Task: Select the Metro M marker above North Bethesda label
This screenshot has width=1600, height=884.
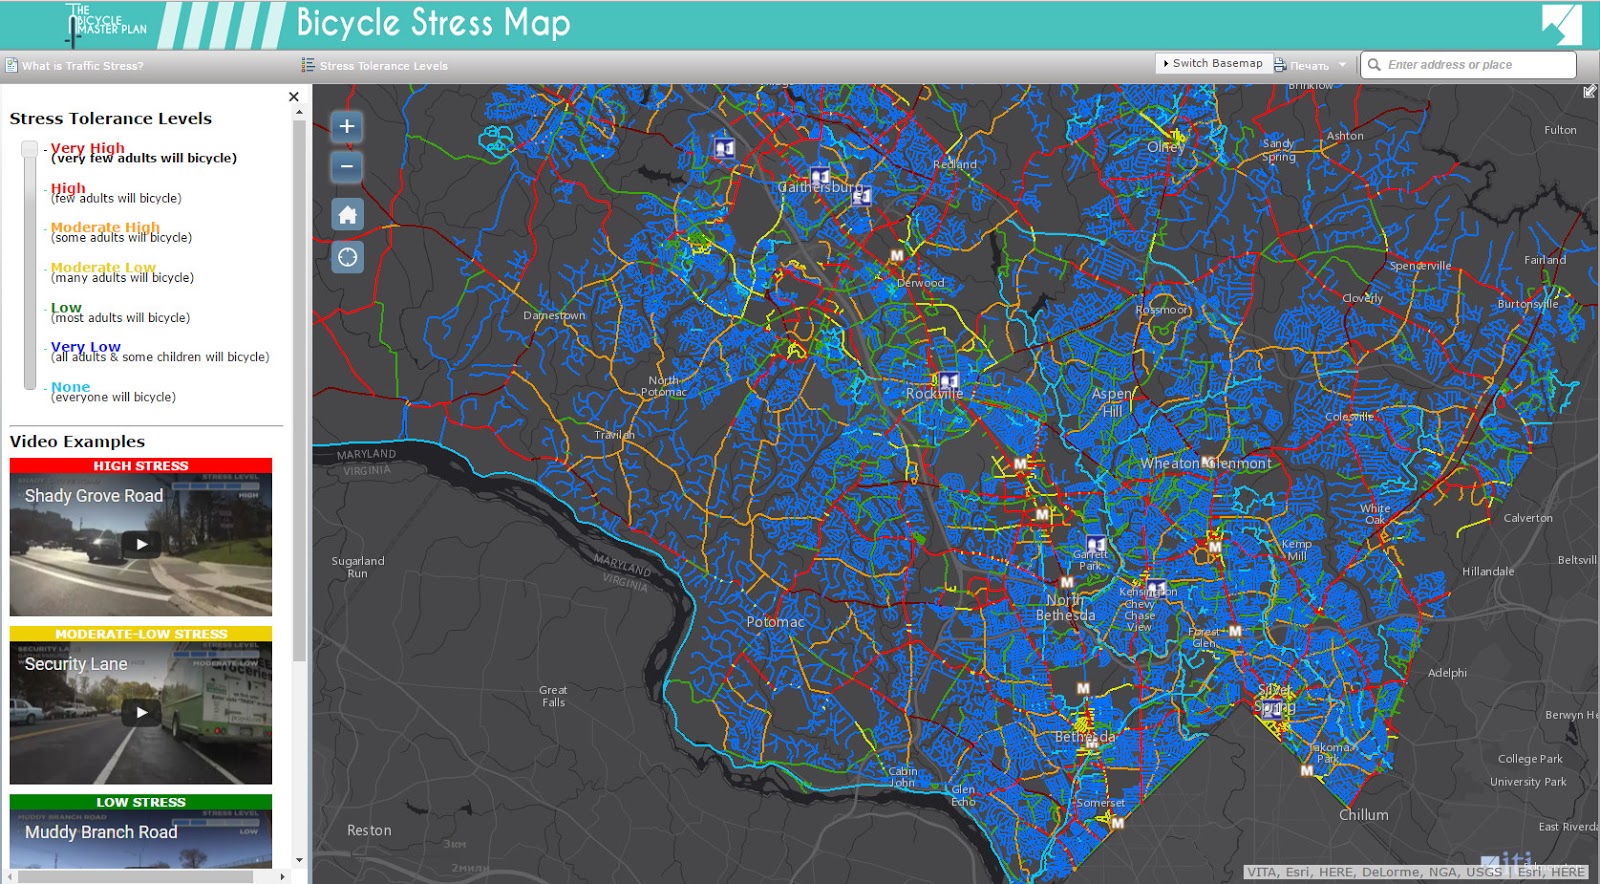Action: tap(1067, 582)
